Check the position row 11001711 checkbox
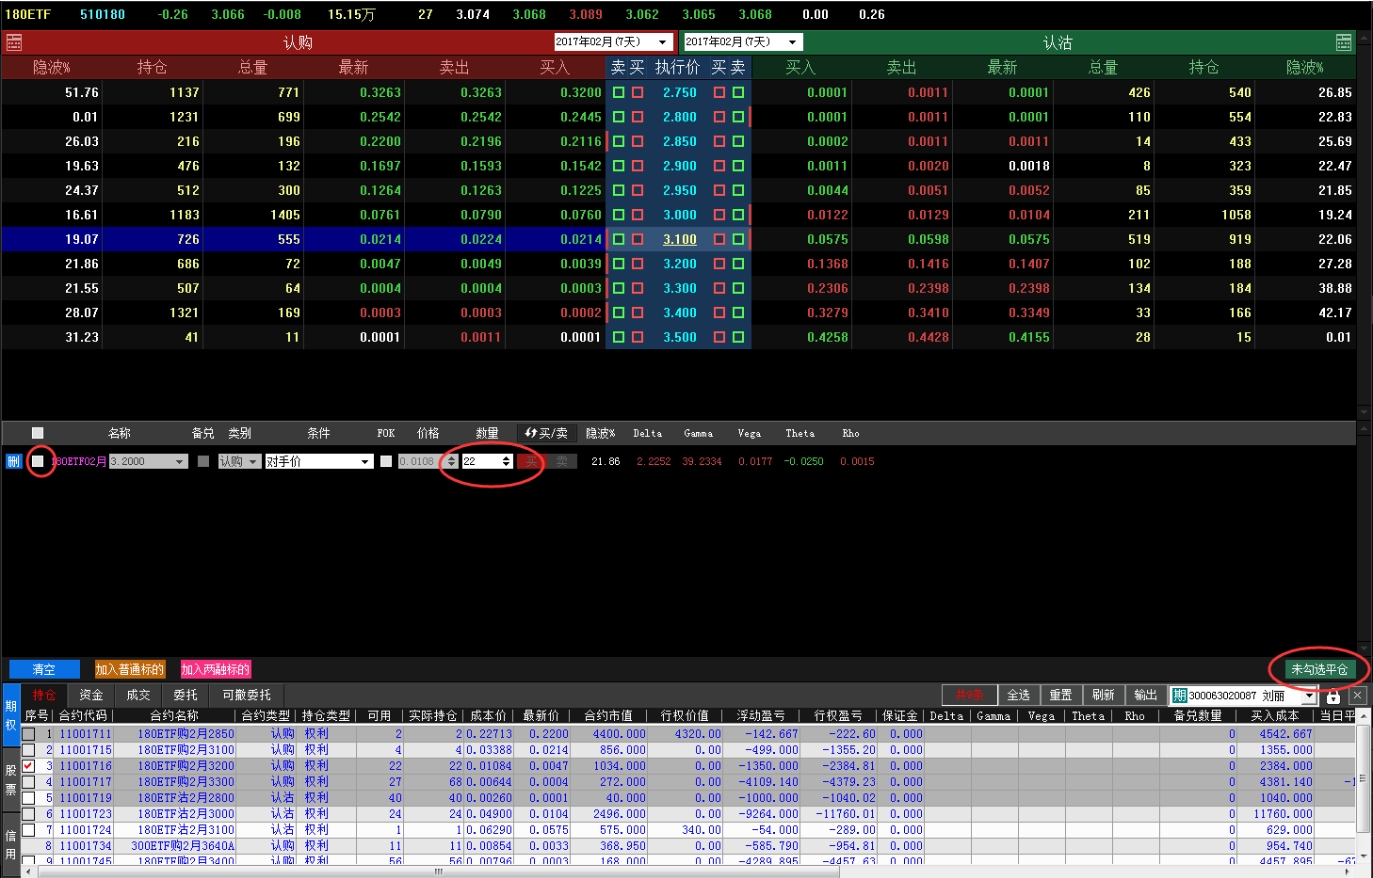1373x878 pixels. pyautogui.click(x=28, y=734)
